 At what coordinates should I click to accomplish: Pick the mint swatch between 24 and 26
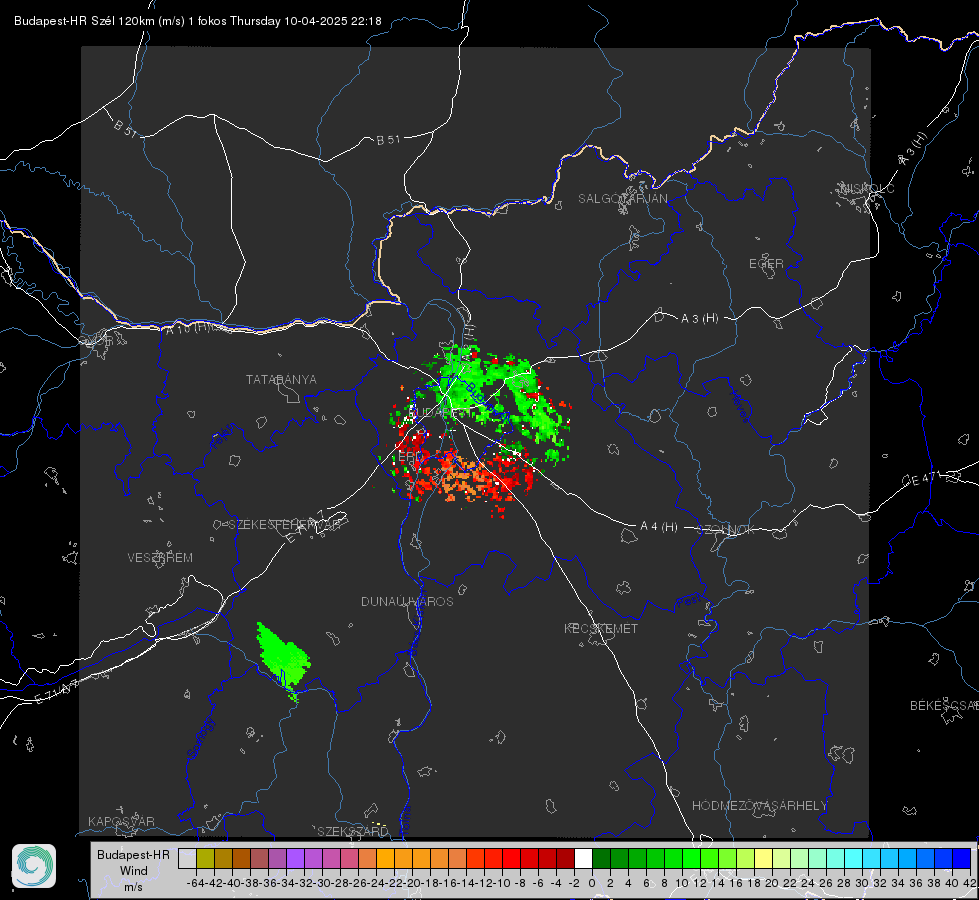pos(817,858)
